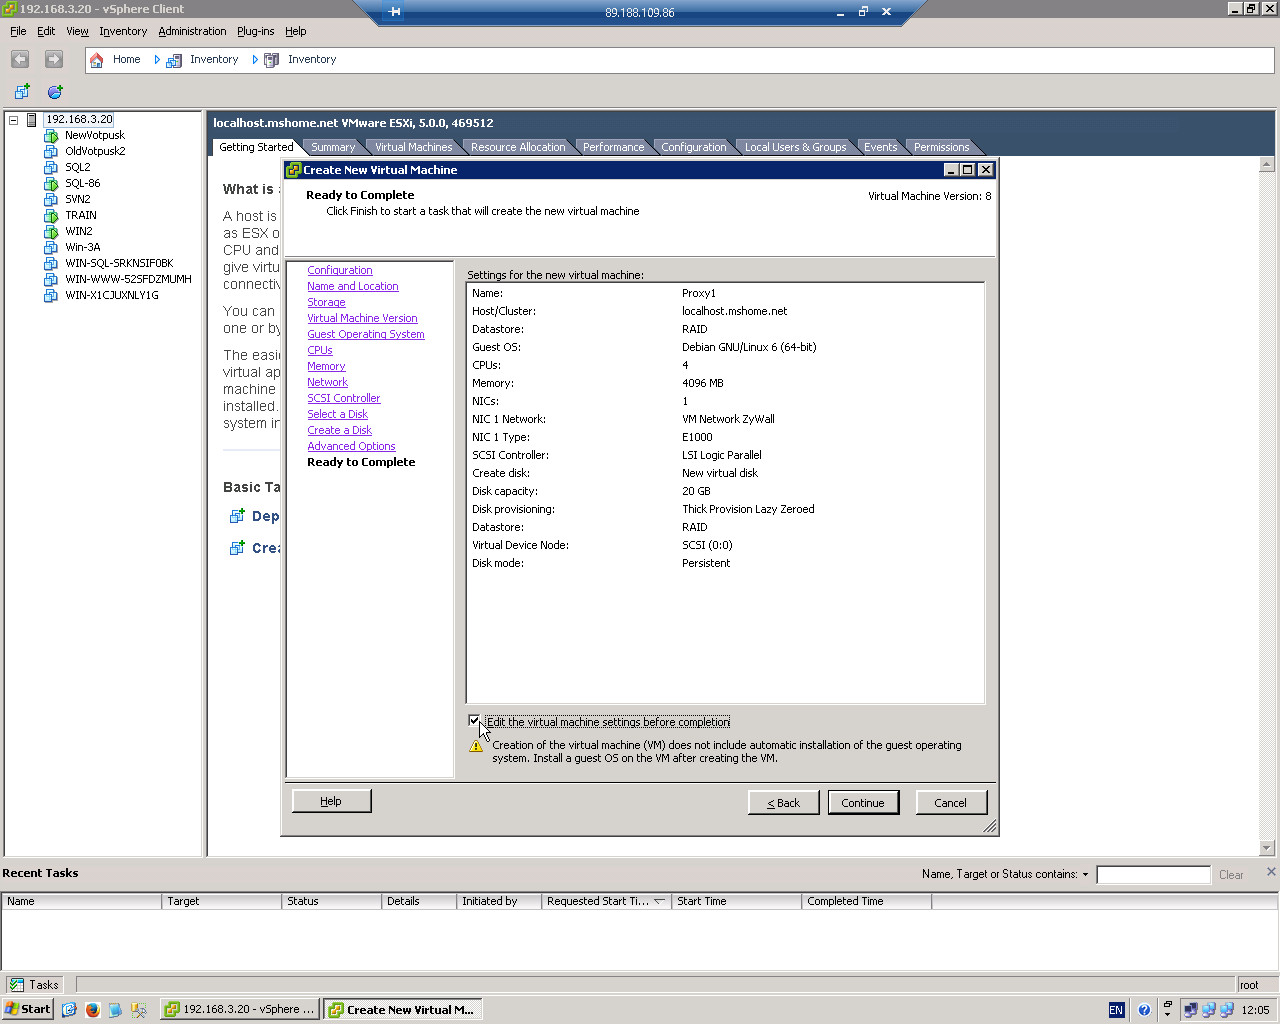Viewport: 1280px width, 1024px height.
Task: Cancel the Create New Virtual Machine wizard
Action: 951,803
